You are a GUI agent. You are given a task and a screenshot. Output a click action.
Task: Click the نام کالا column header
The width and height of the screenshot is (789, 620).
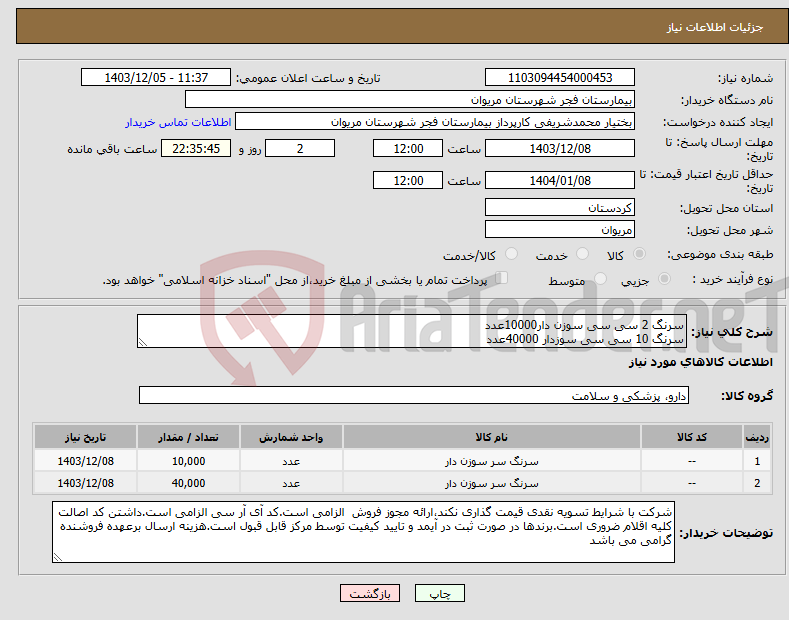tap(492, 437)
